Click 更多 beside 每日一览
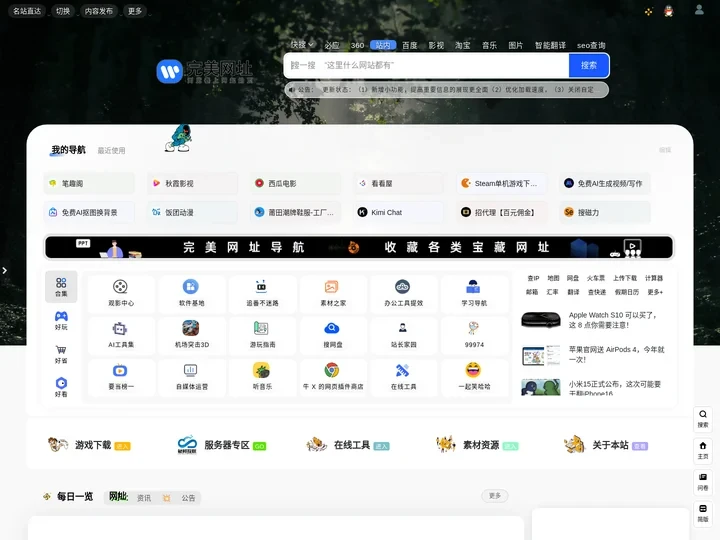Viewport: 720px width, 540px height. 495,496
